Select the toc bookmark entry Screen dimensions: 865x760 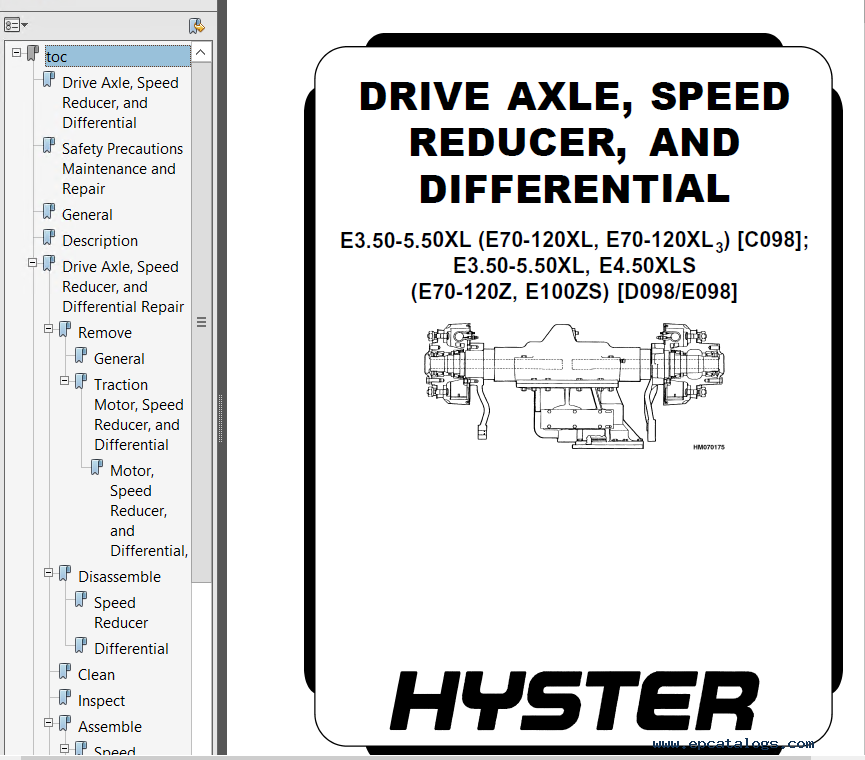[118, 56]
